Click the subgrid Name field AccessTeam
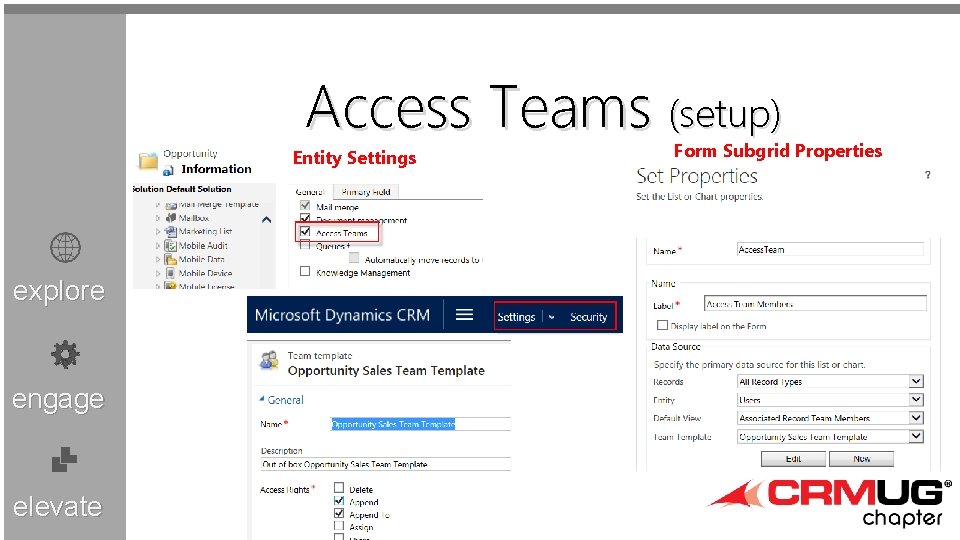 point(830,250)
